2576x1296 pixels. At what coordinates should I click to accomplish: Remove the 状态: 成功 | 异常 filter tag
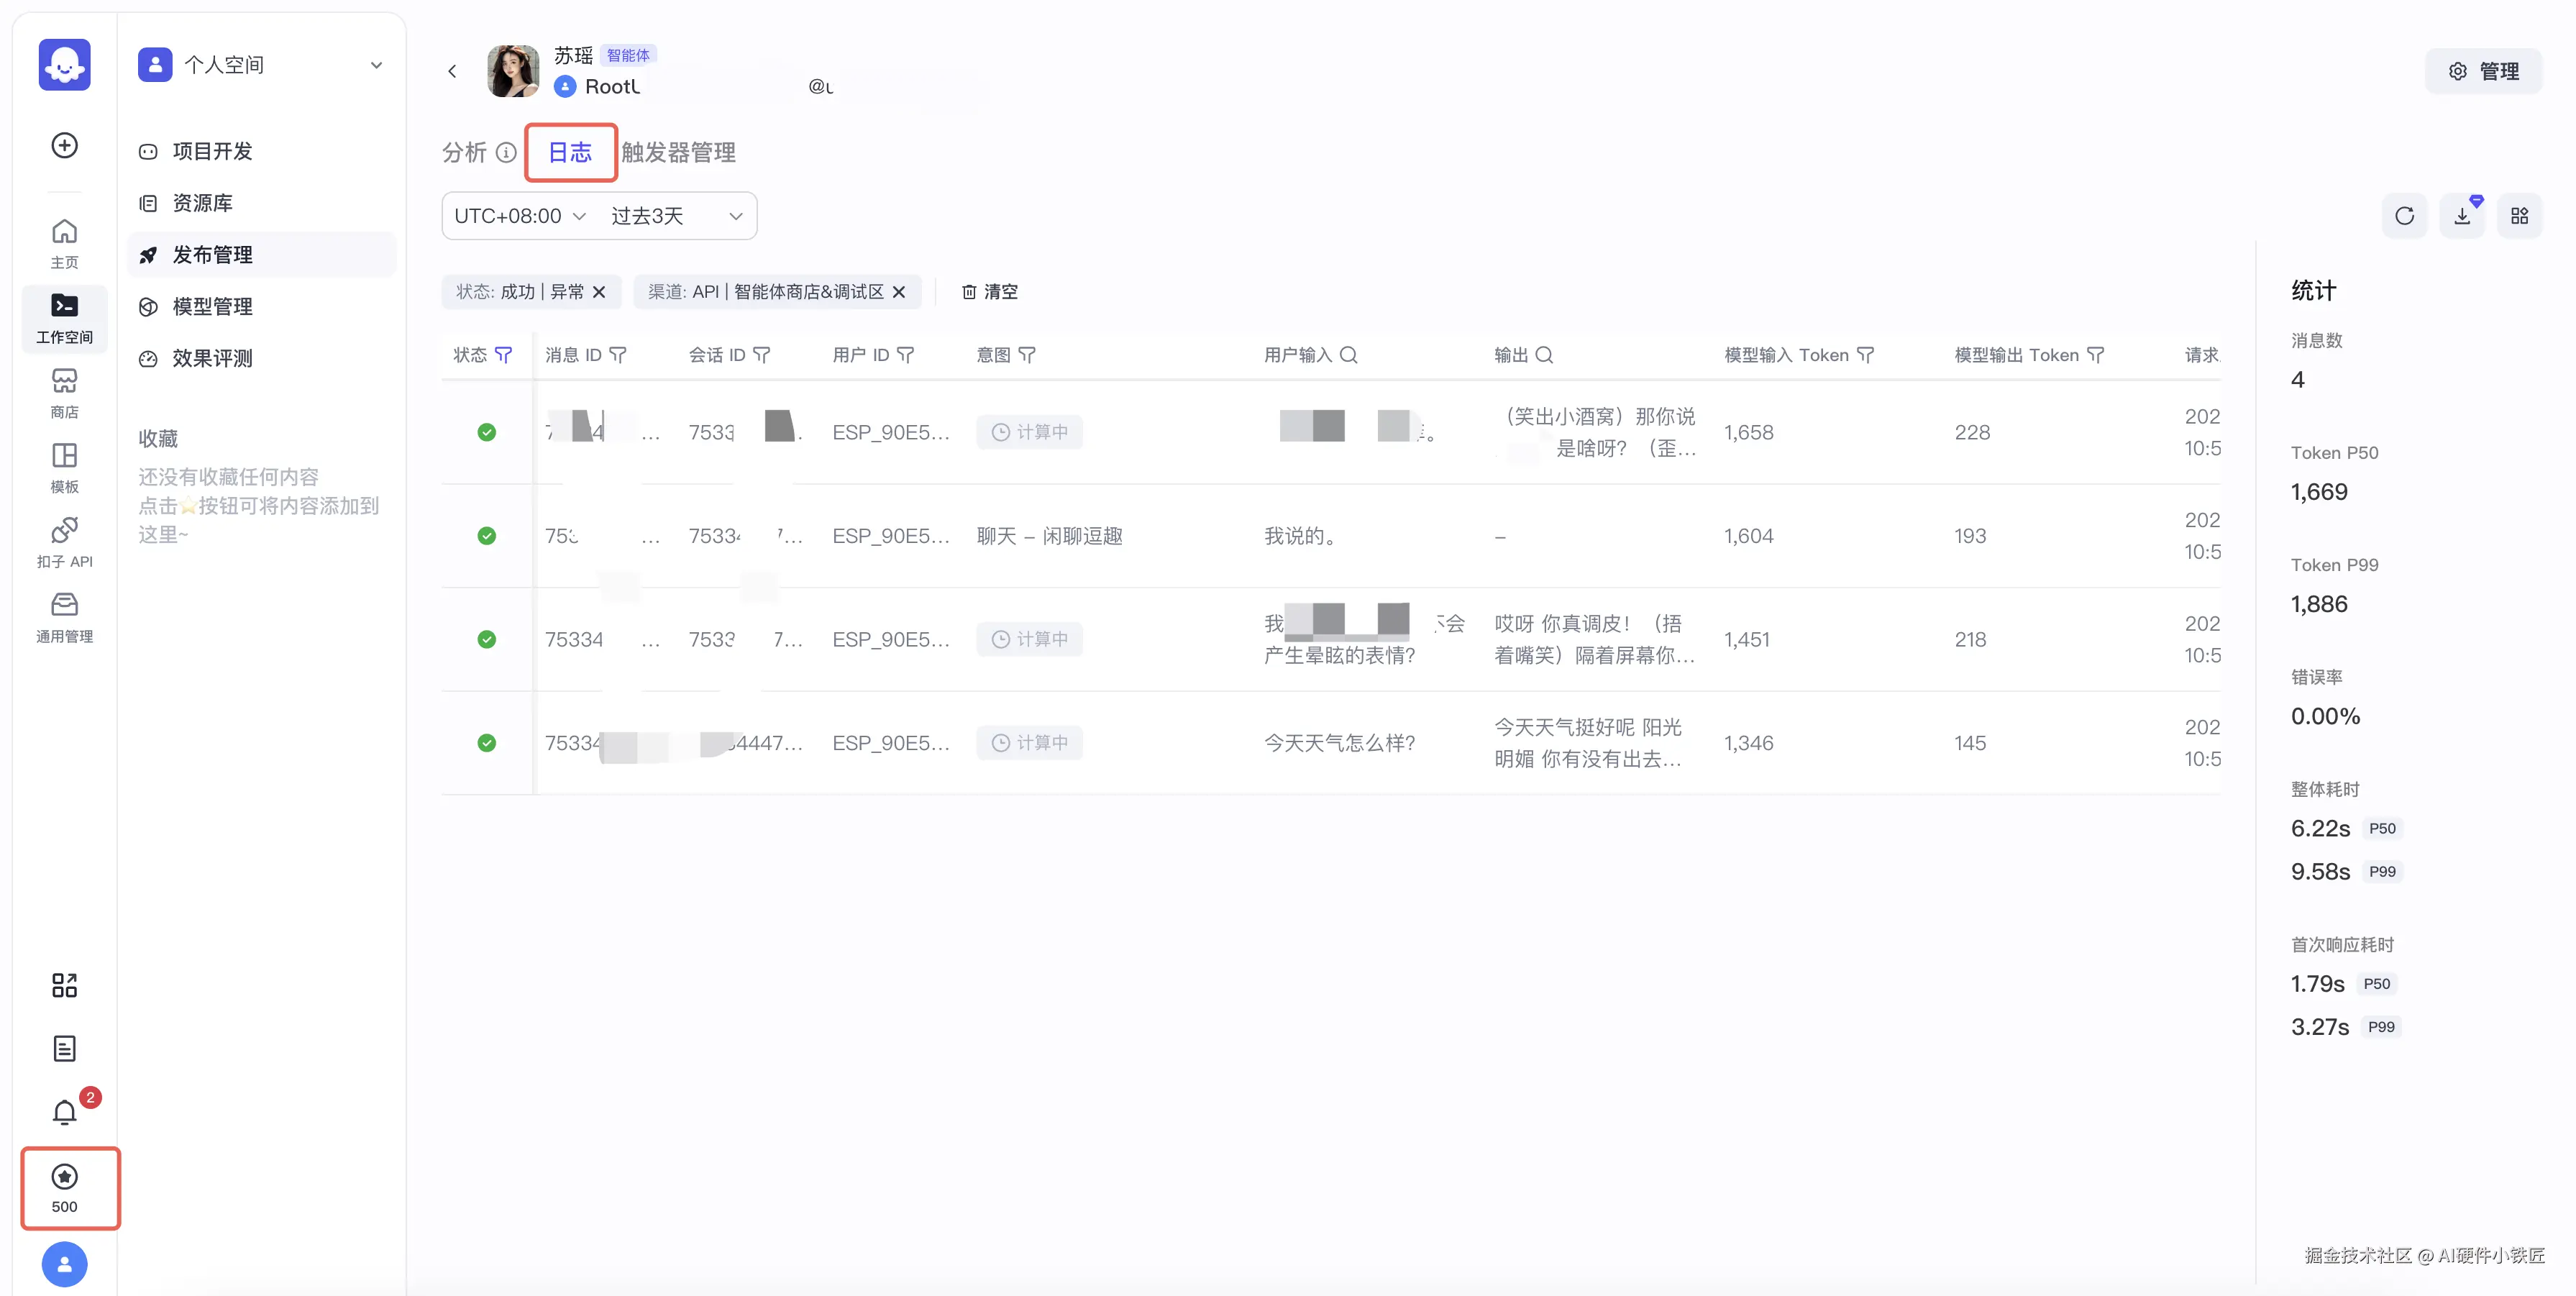[599, 292]
